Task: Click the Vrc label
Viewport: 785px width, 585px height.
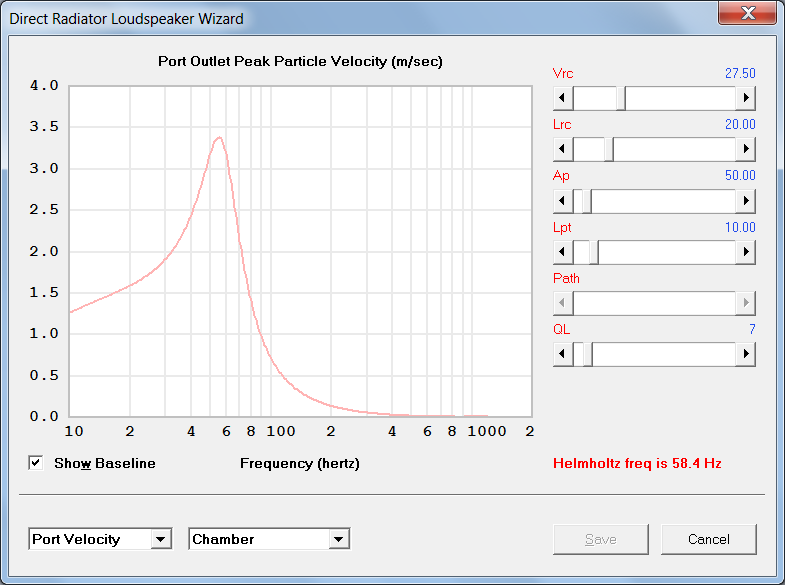Action: [563, 74]
